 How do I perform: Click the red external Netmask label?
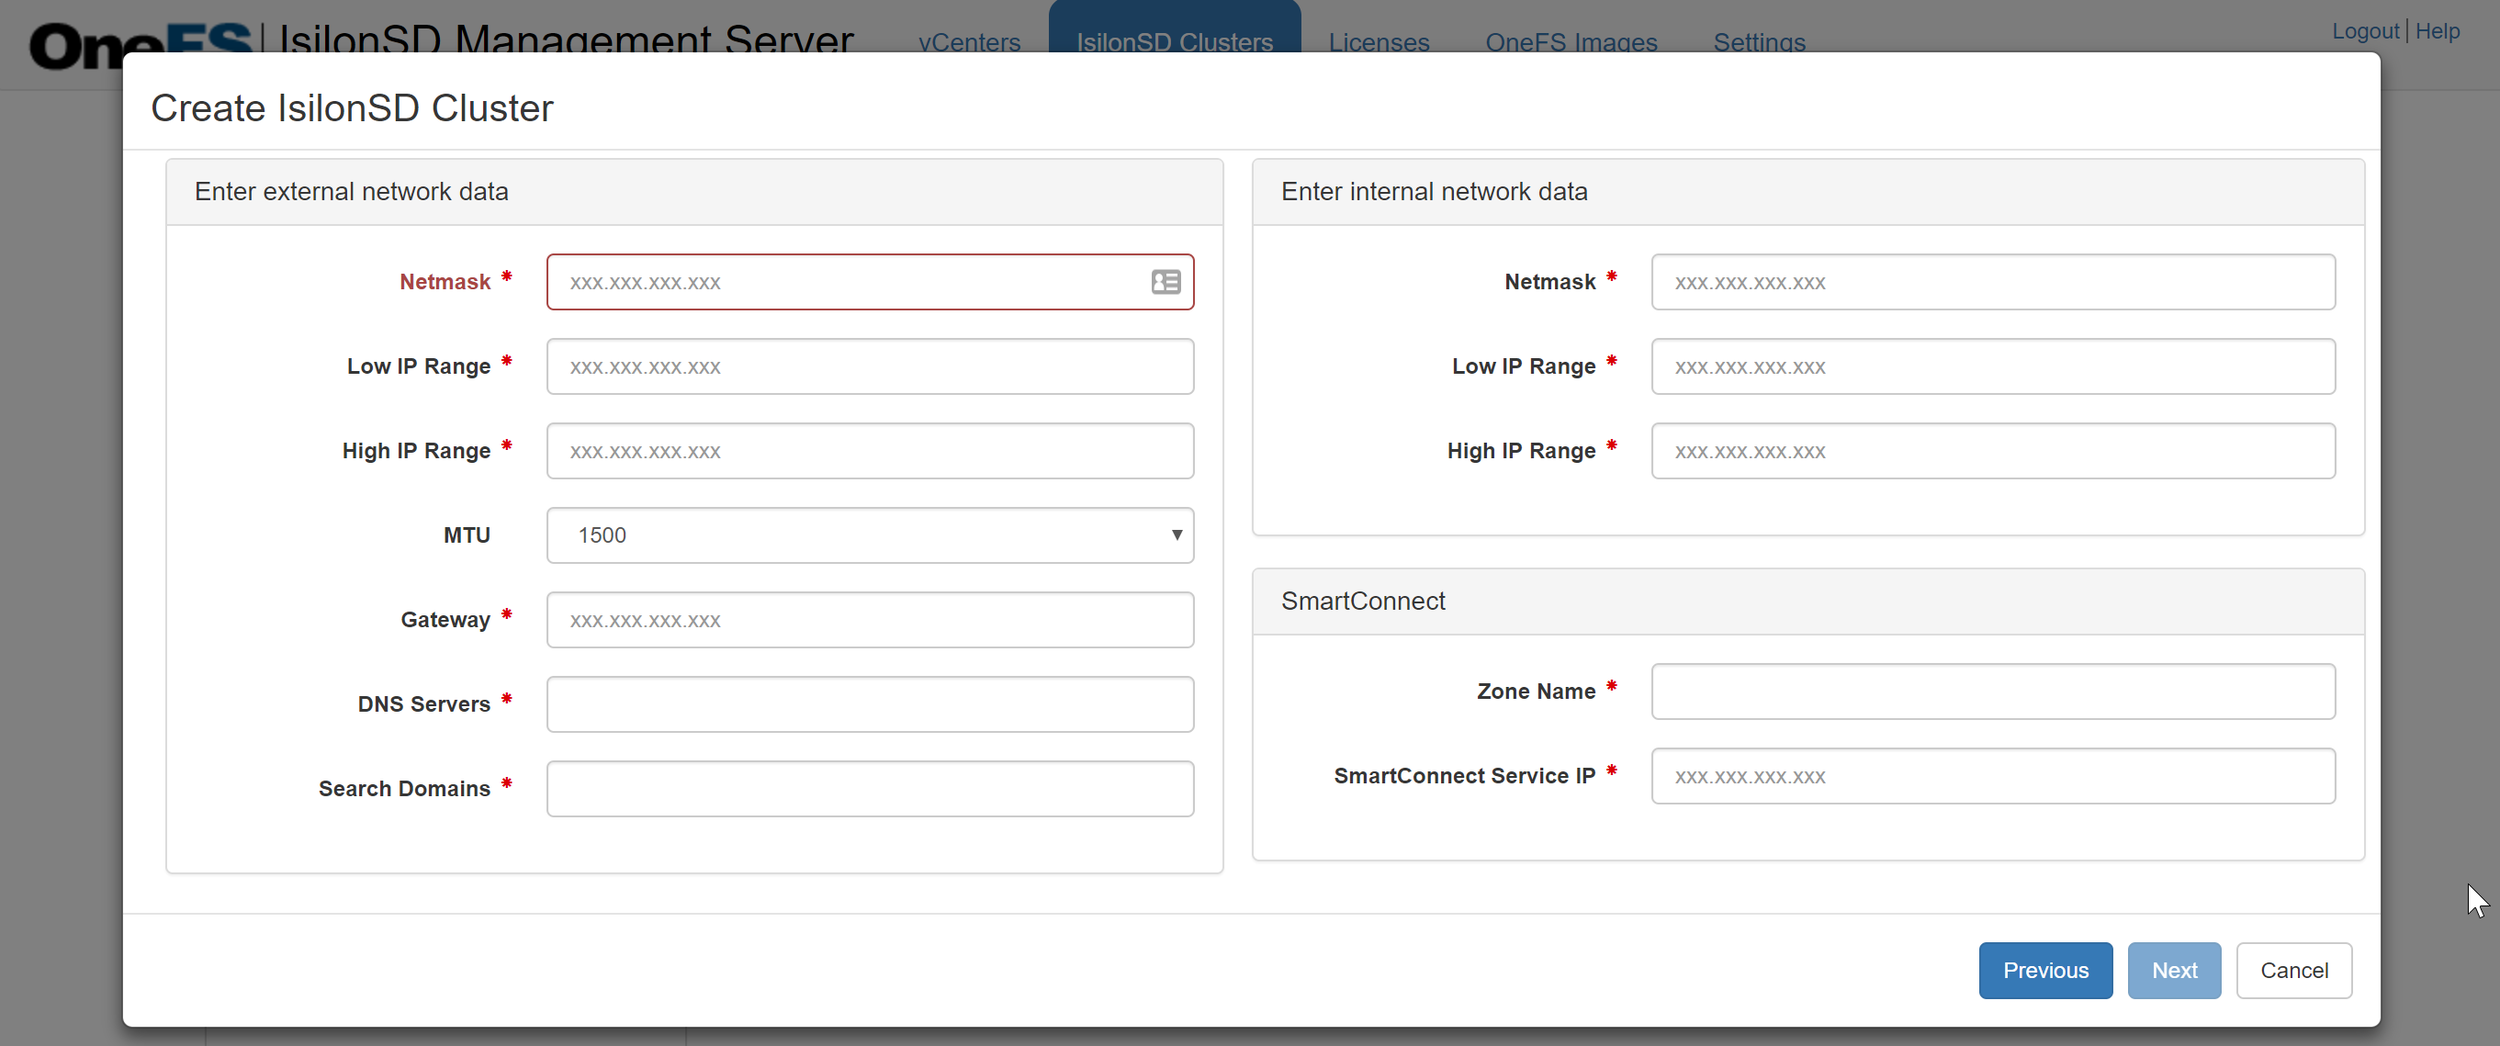[x=445, y=282]
